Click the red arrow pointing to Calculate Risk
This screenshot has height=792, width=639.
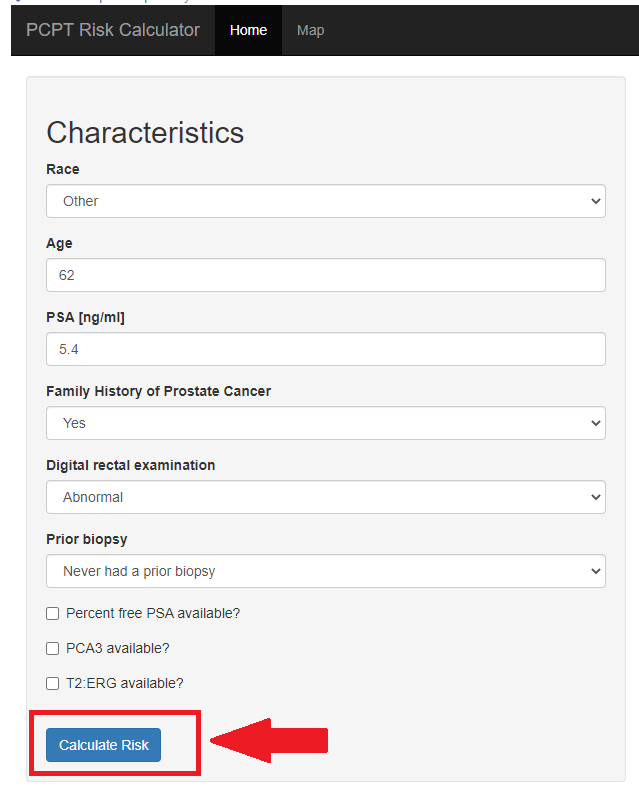click(x=269, y=740)
